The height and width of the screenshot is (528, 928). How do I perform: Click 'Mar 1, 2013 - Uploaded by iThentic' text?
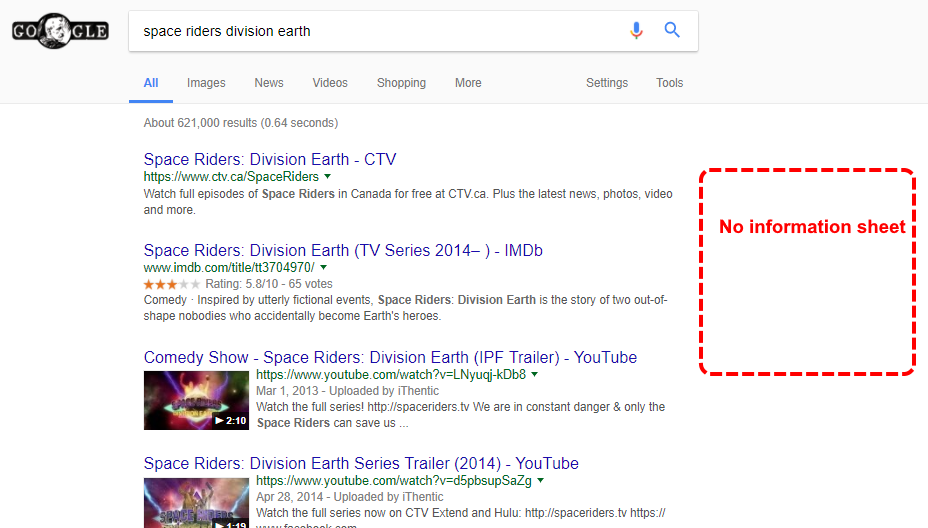[x=347, y=391]
